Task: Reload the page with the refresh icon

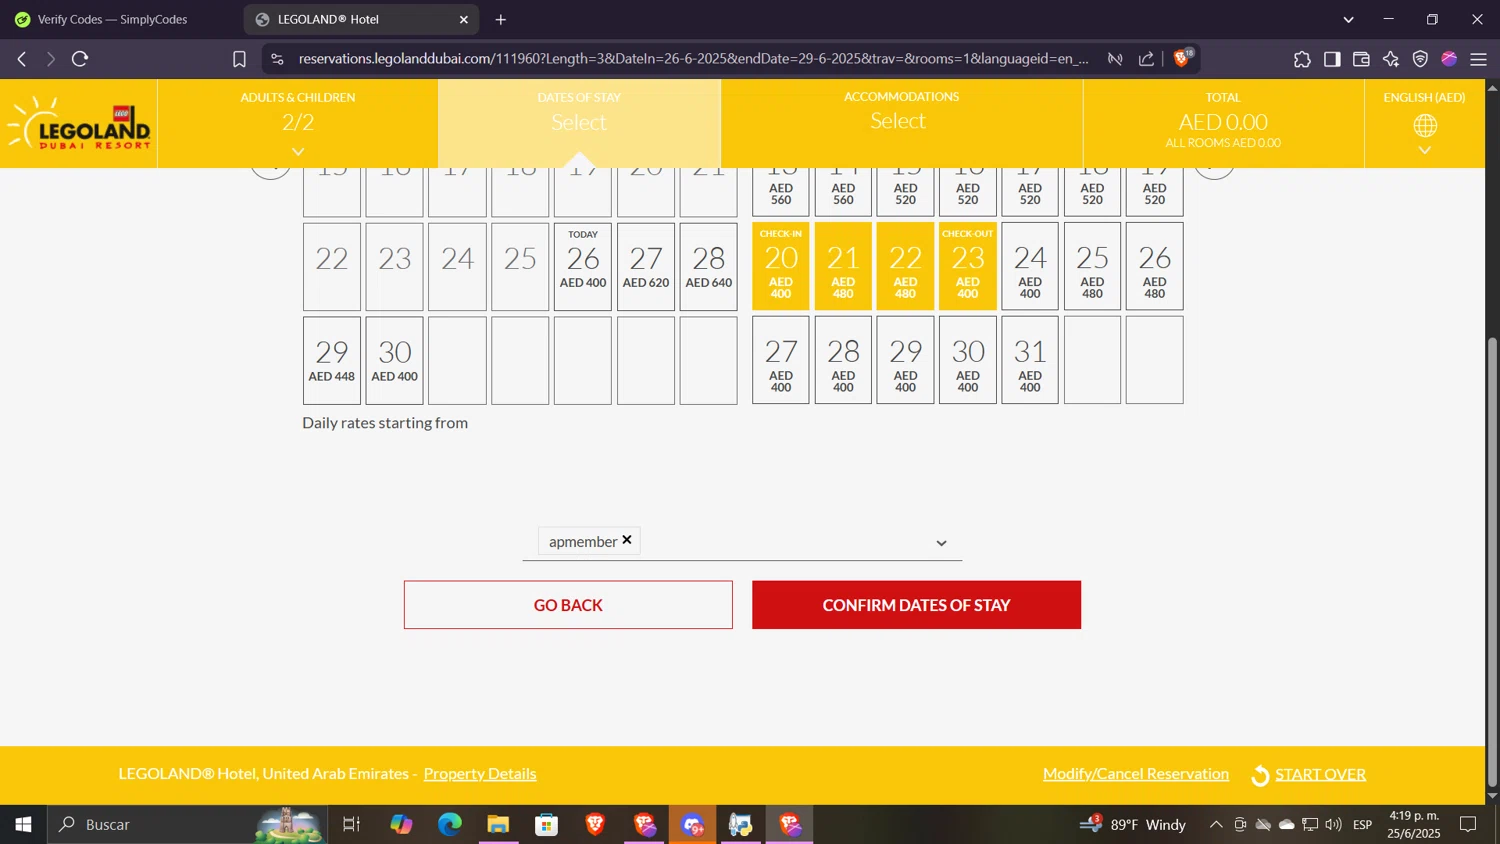Action: coord(80,59)
